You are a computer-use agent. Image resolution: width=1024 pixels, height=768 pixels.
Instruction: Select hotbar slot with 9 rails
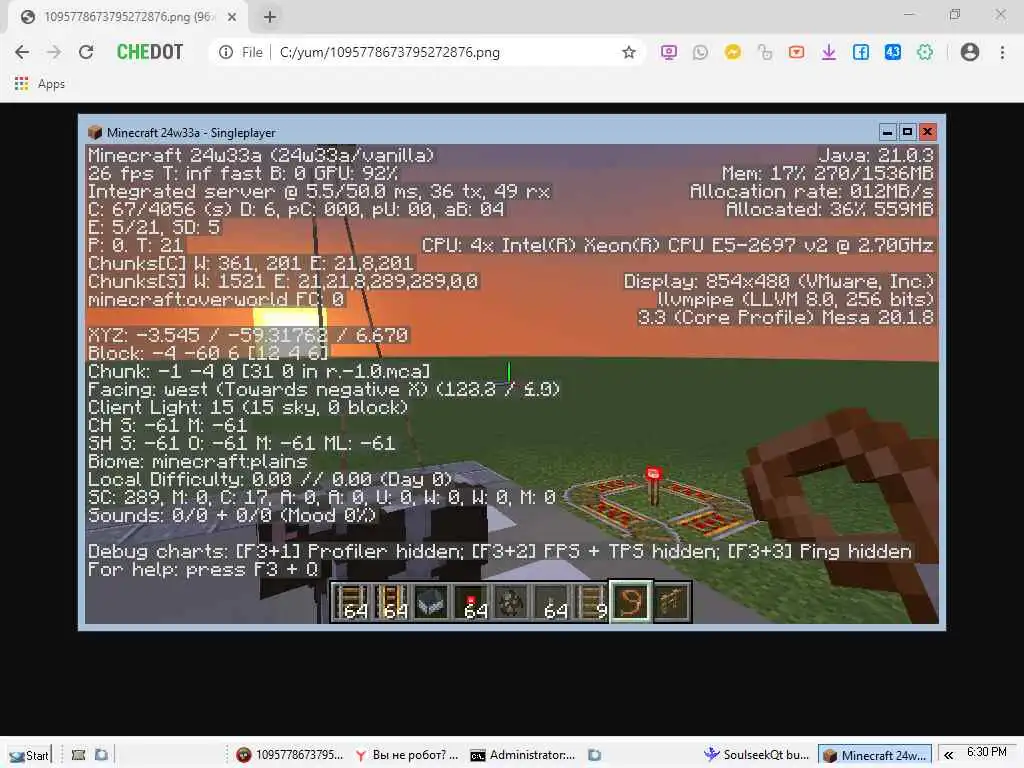click(x=592, y=601)
